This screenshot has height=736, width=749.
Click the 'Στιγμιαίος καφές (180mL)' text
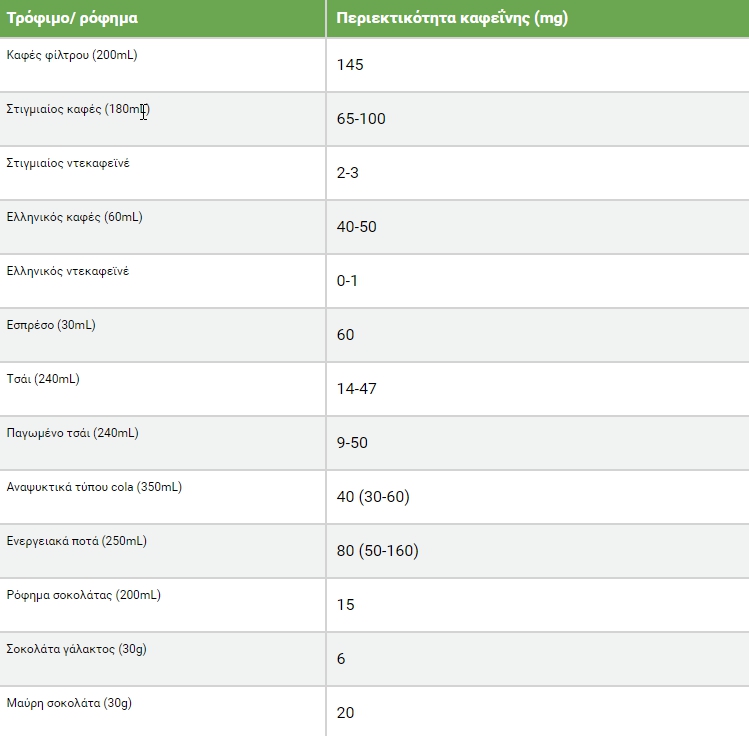78,109
